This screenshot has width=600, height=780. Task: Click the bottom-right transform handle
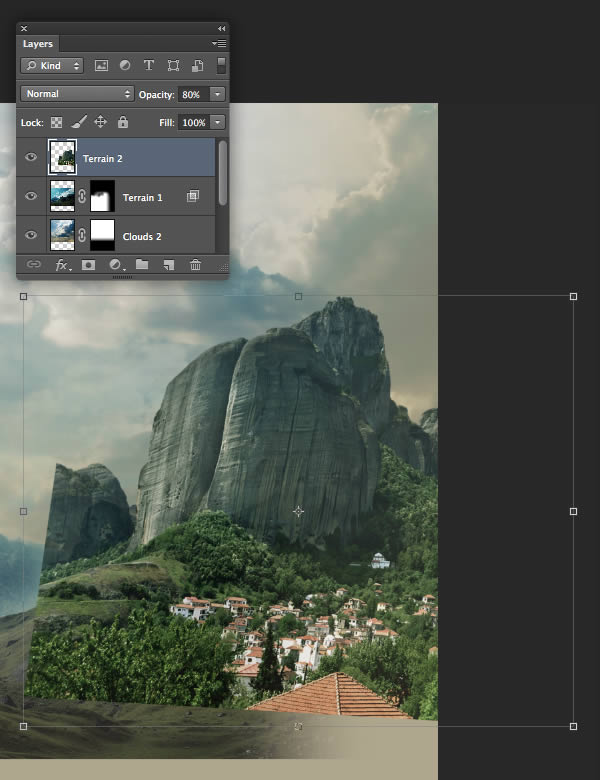coord(573,726)
